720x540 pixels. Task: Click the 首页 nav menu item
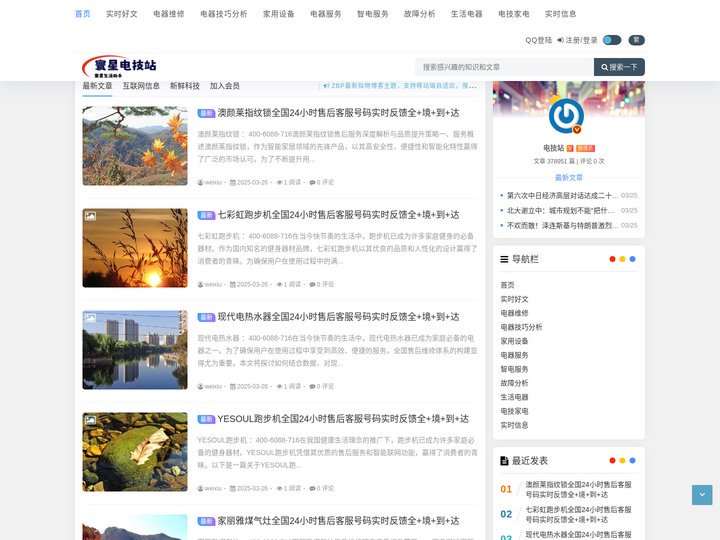[83, 14]
